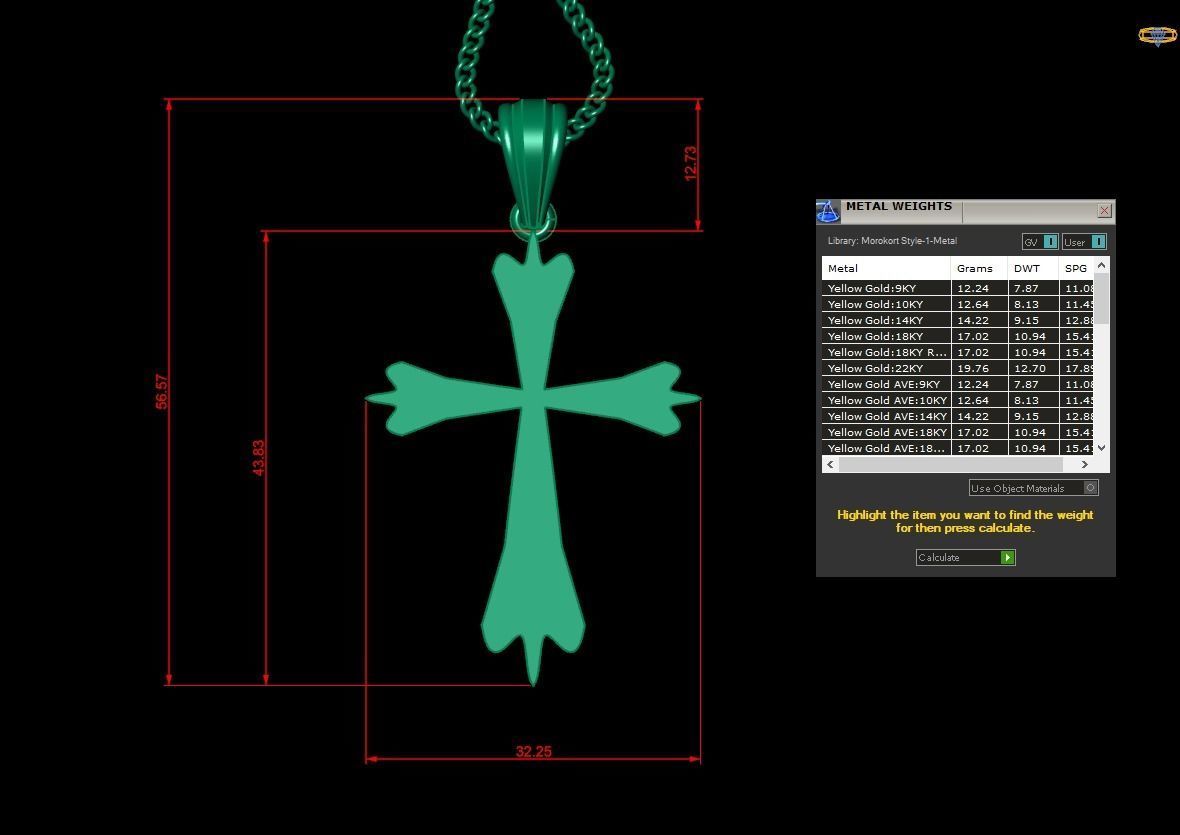The width and height of the screenshot is (1180, 835).
Task: Toggle the User library switch
Action: click(x=1084, y=241)
